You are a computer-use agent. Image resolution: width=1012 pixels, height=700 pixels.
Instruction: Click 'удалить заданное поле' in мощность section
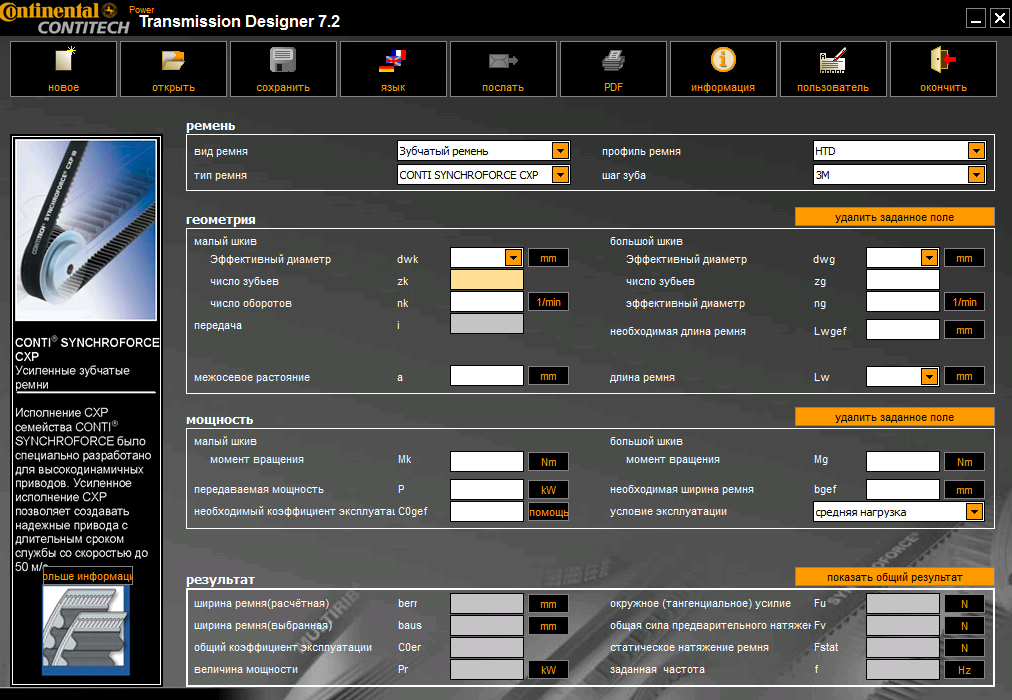(895, 417)
